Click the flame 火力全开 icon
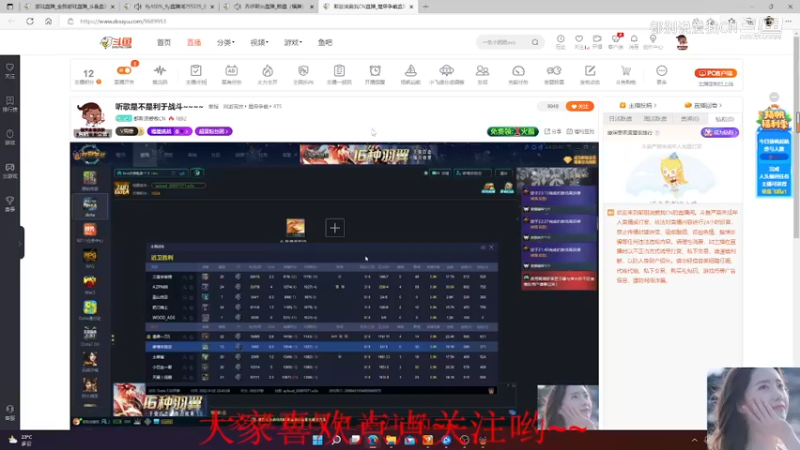The height and width of the screenshot is (450, 800). (267, 70)
